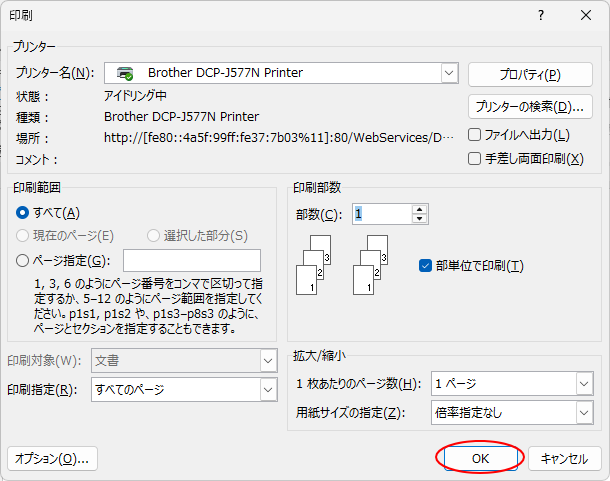The height and width of the screenshot is (481, 610).
Task: Increase copies with the up spinner arrow
Action: 419,209
